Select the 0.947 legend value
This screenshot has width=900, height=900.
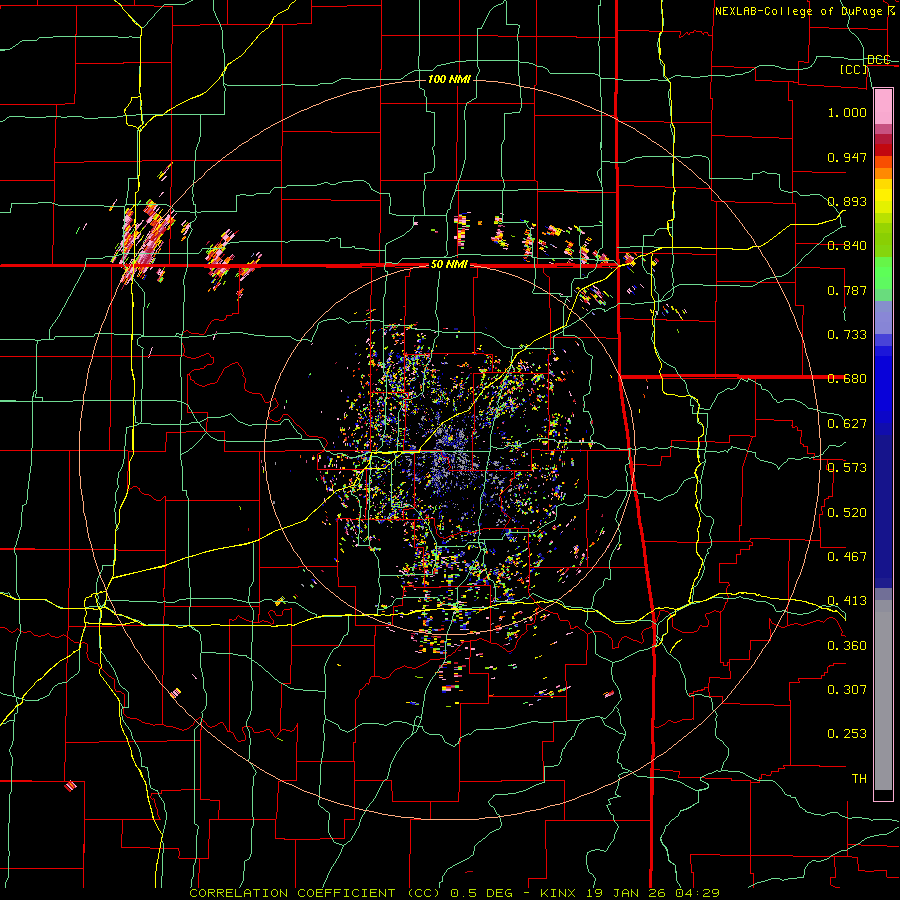click(x=847, y=157)
